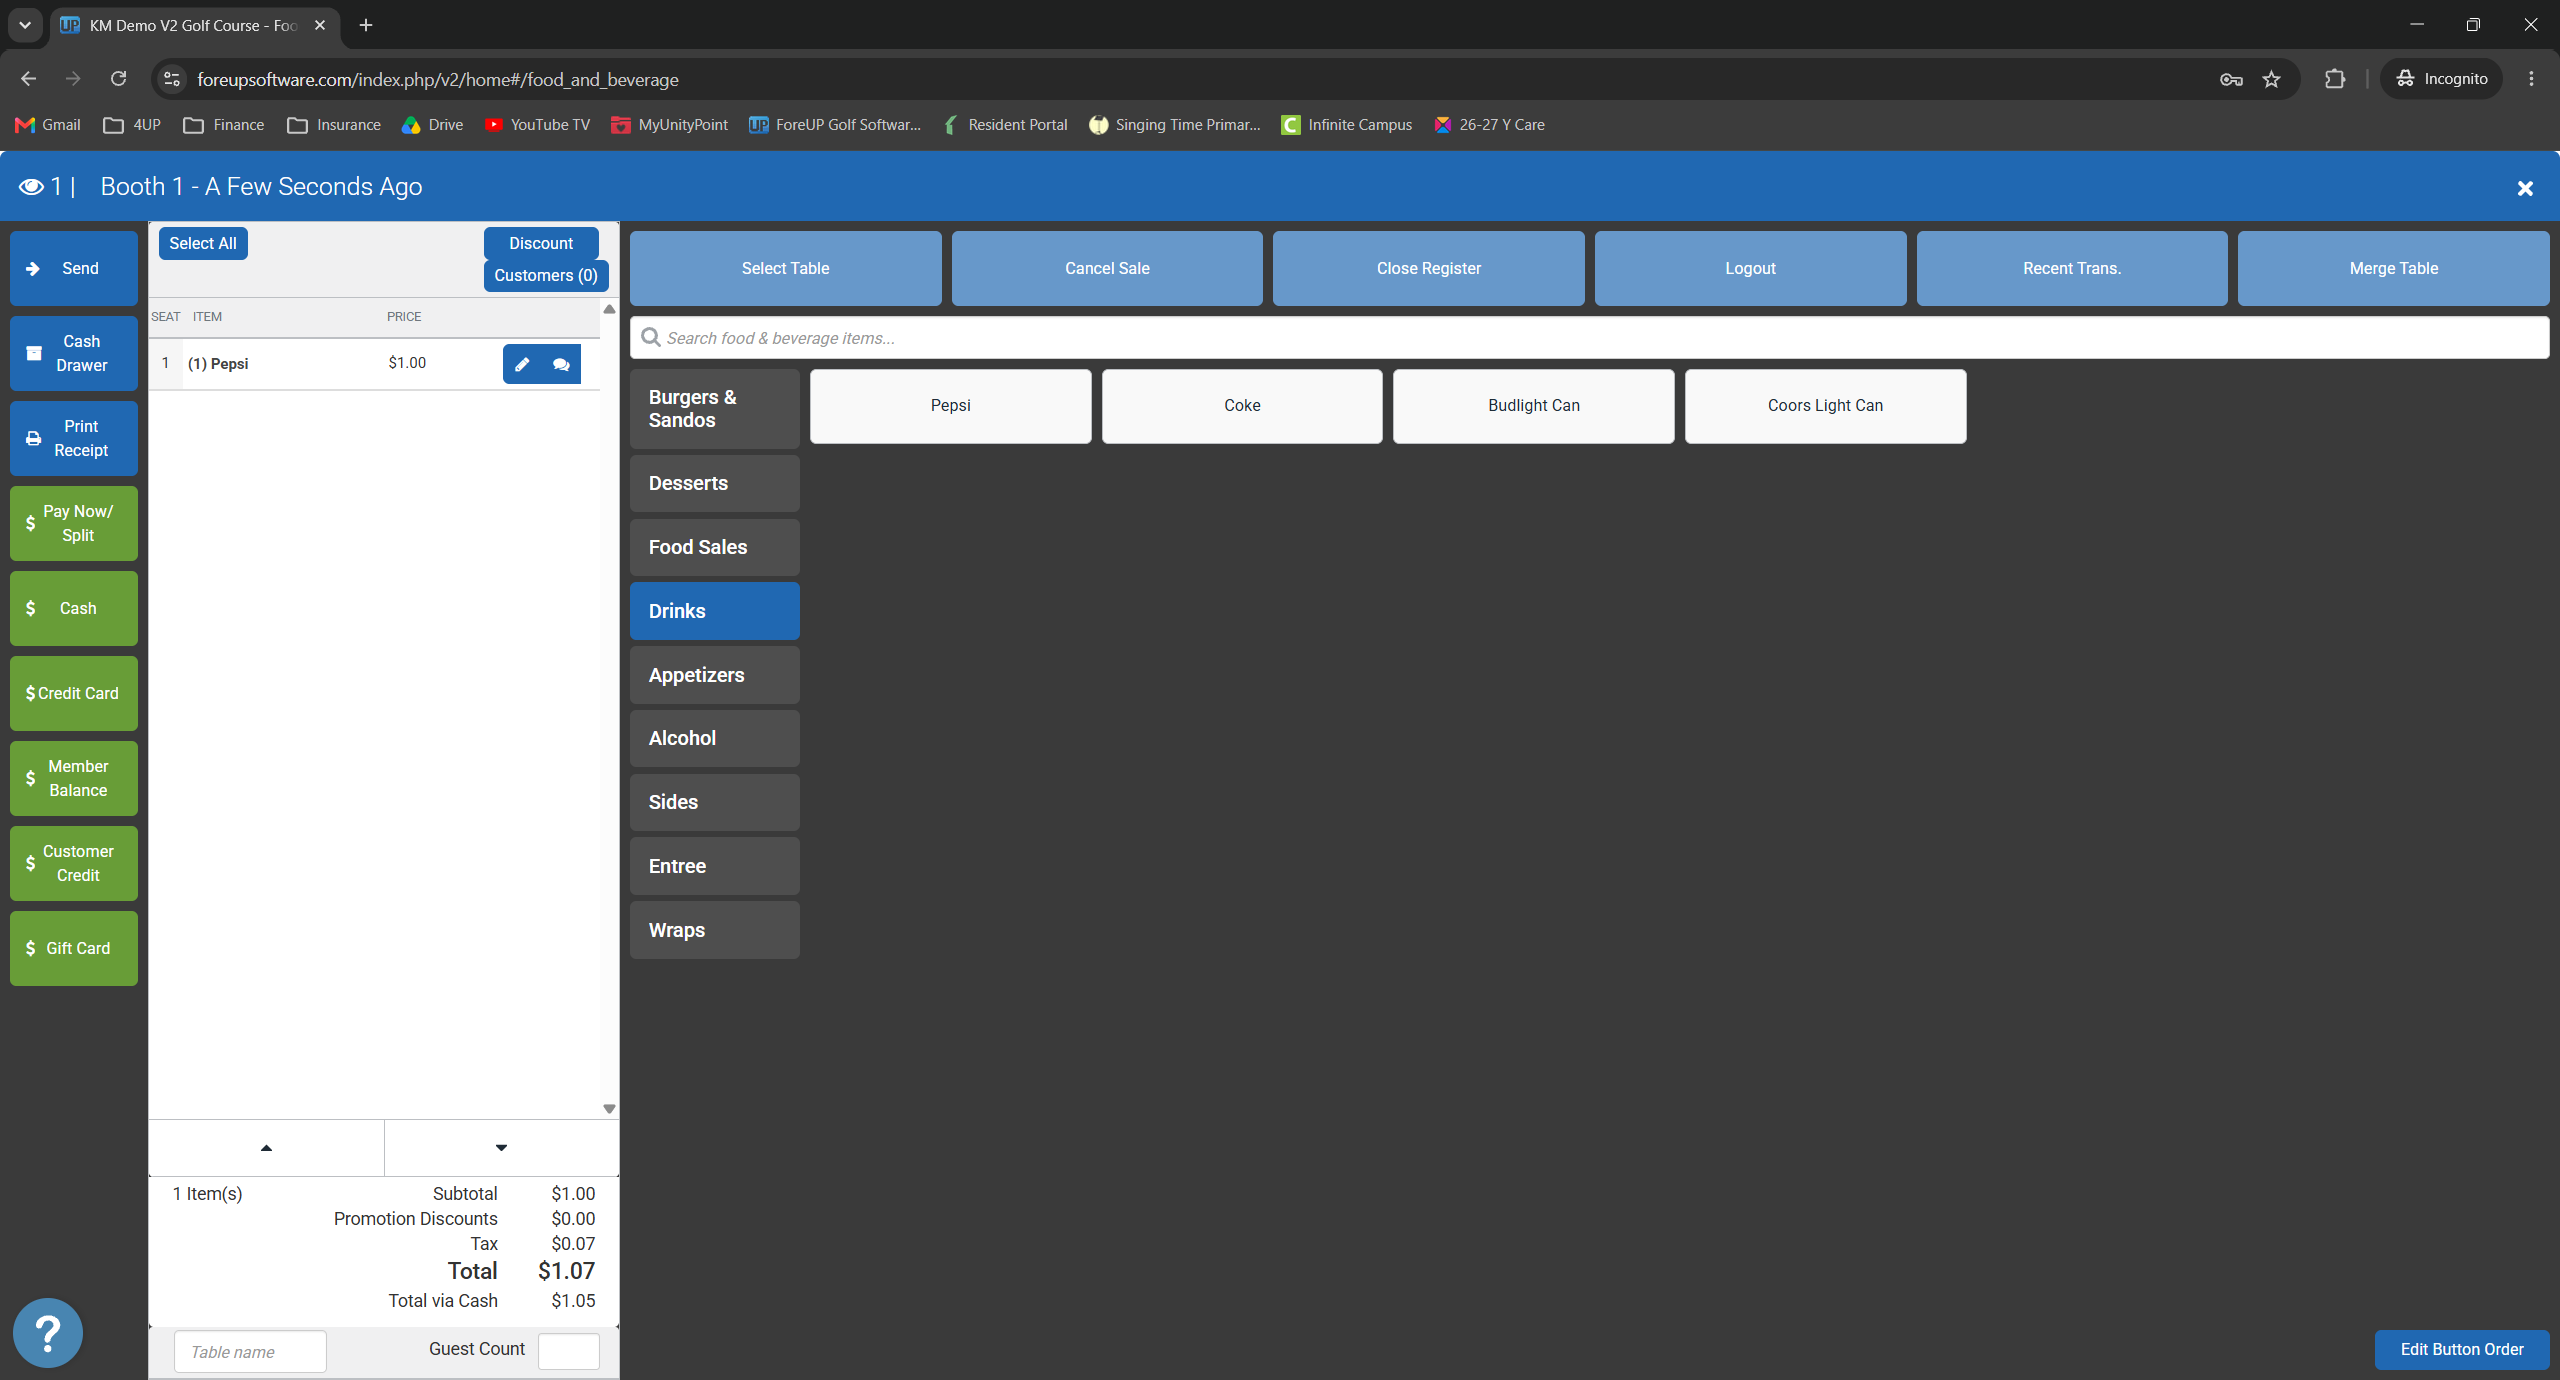Open ForeUP Golf Software bookmark
The height and width of the screenshot is (1380, 2560).
[835, 125]
